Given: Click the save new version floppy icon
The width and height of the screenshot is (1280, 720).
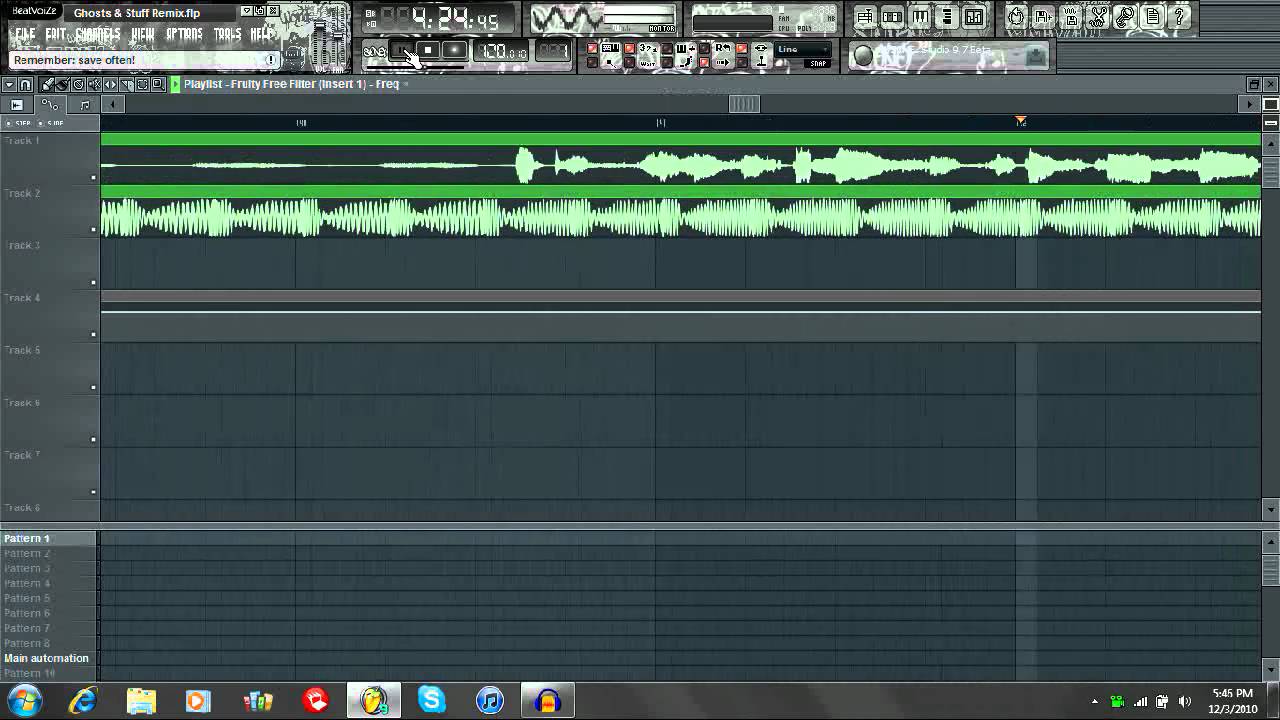Looking at the screenshot, I should (1043, 17).
